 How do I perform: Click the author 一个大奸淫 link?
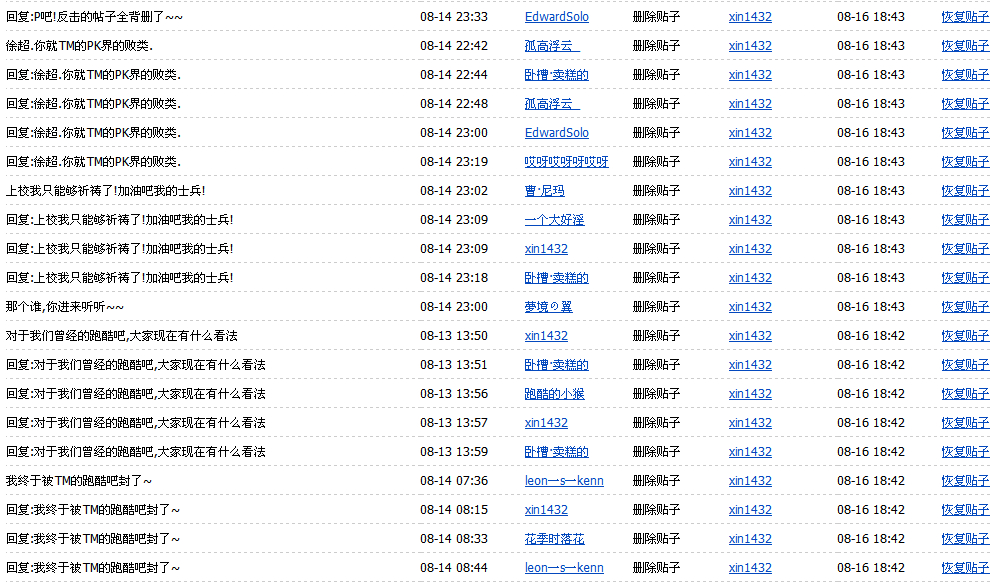pyautogui.click(x=554, y=220)
